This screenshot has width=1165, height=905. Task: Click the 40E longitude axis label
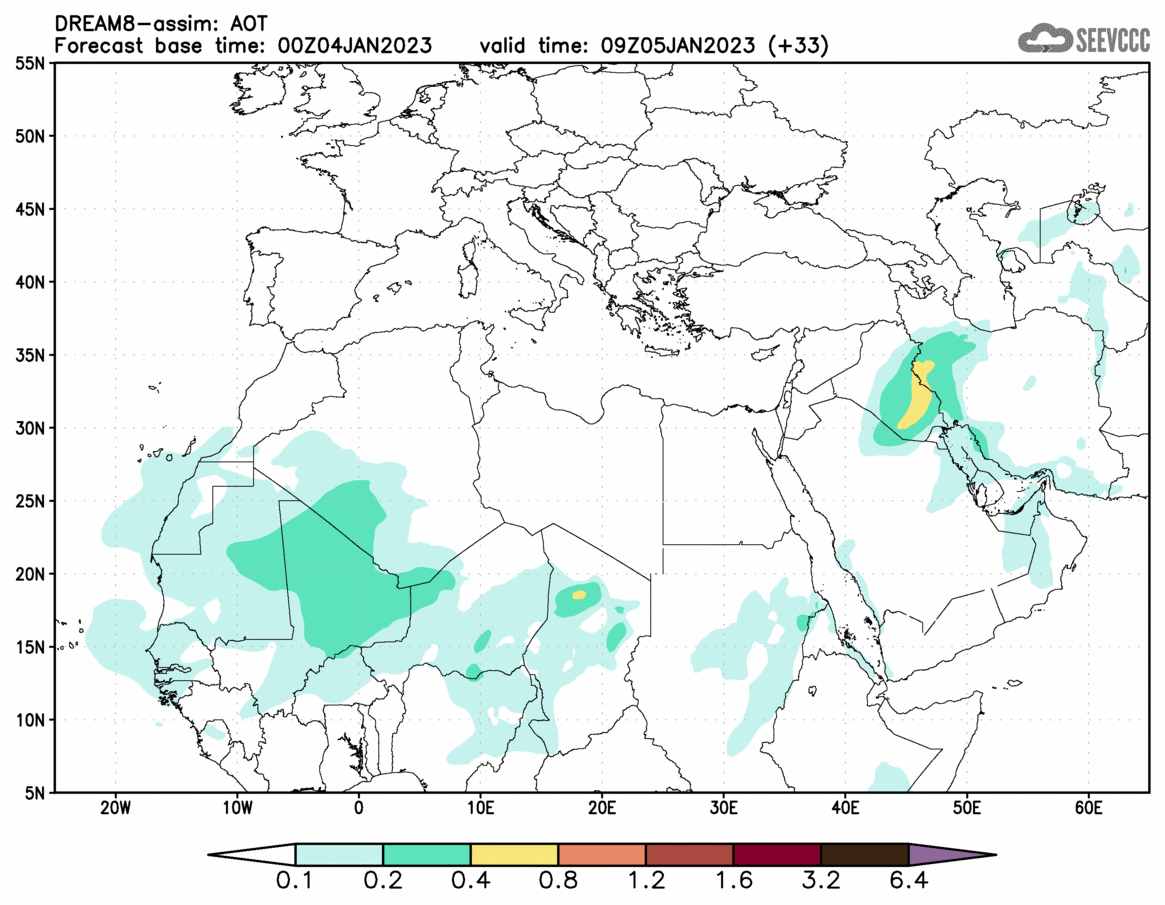(846, 808)
